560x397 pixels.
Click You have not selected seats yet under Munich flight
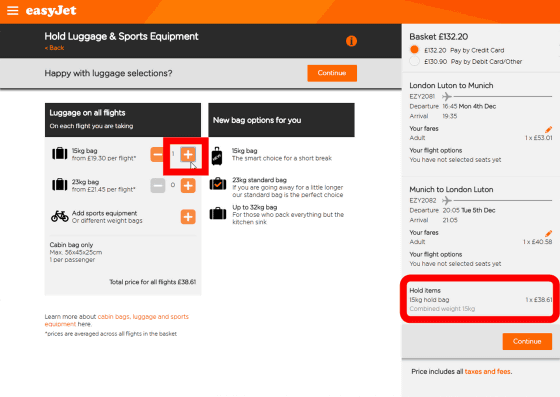pyautogui.click(x=455, y=264)
